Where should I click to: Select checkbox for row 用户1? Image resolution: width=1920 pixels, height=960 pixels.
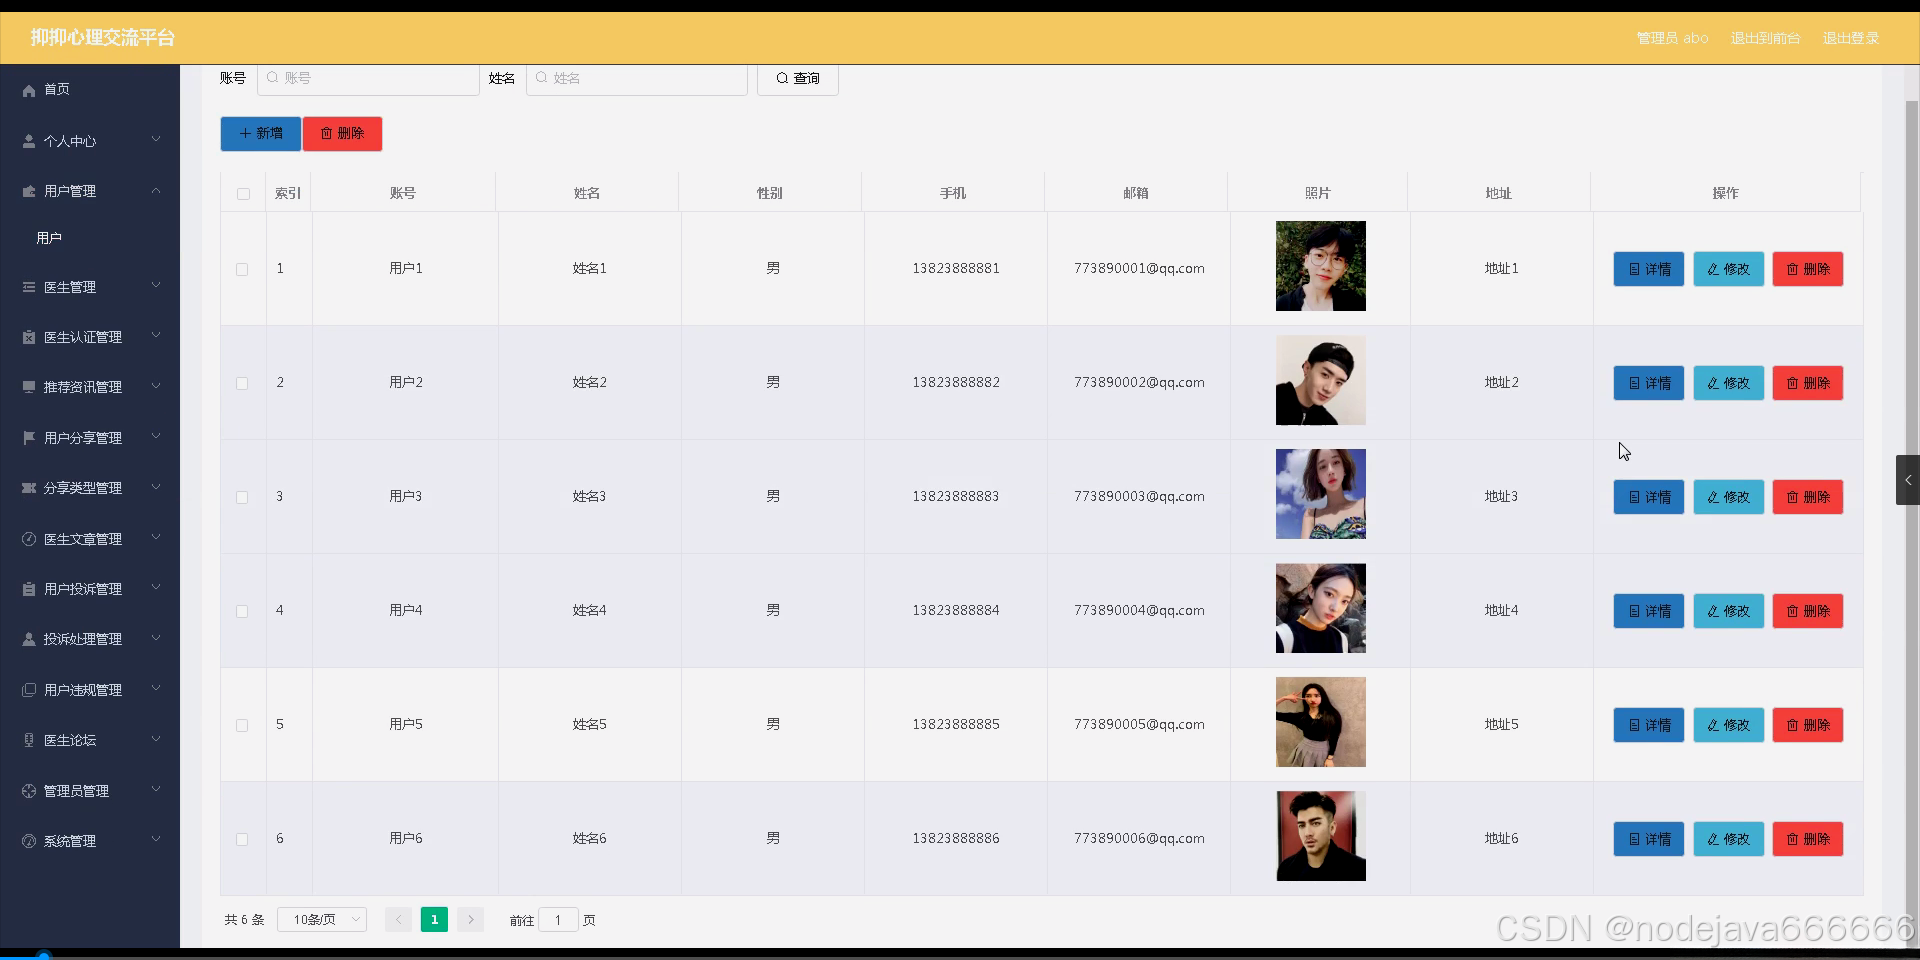click(x=242, y=269)
